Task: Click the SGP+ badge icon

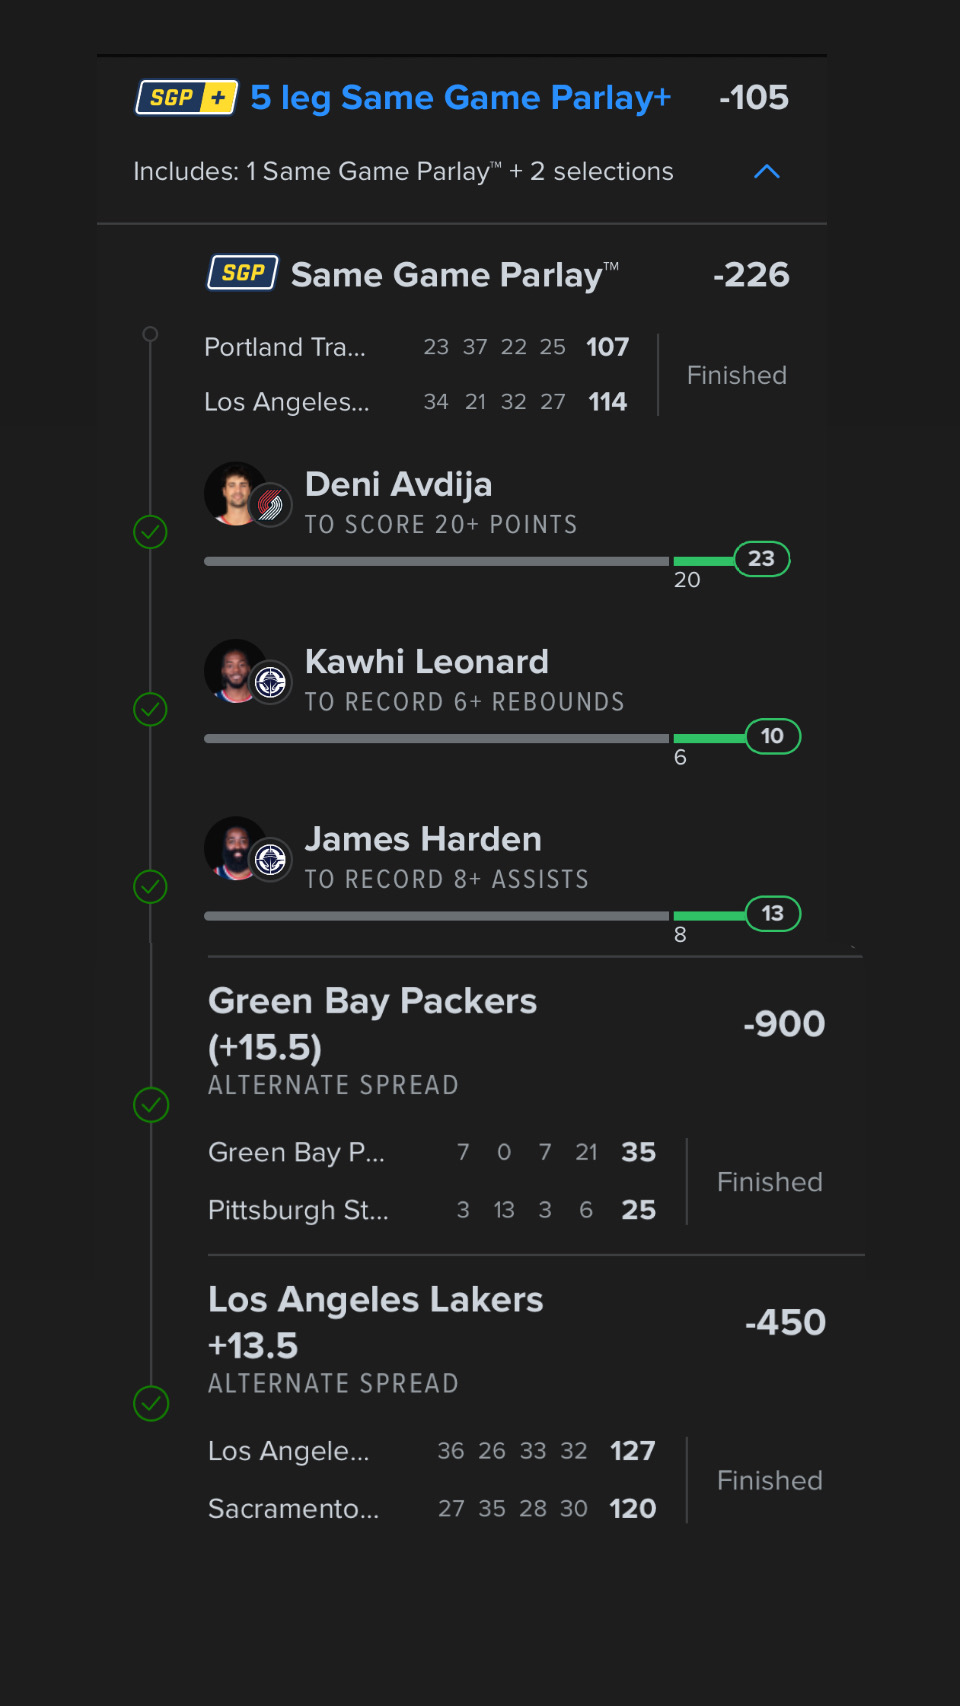Action: pos(187,97)
